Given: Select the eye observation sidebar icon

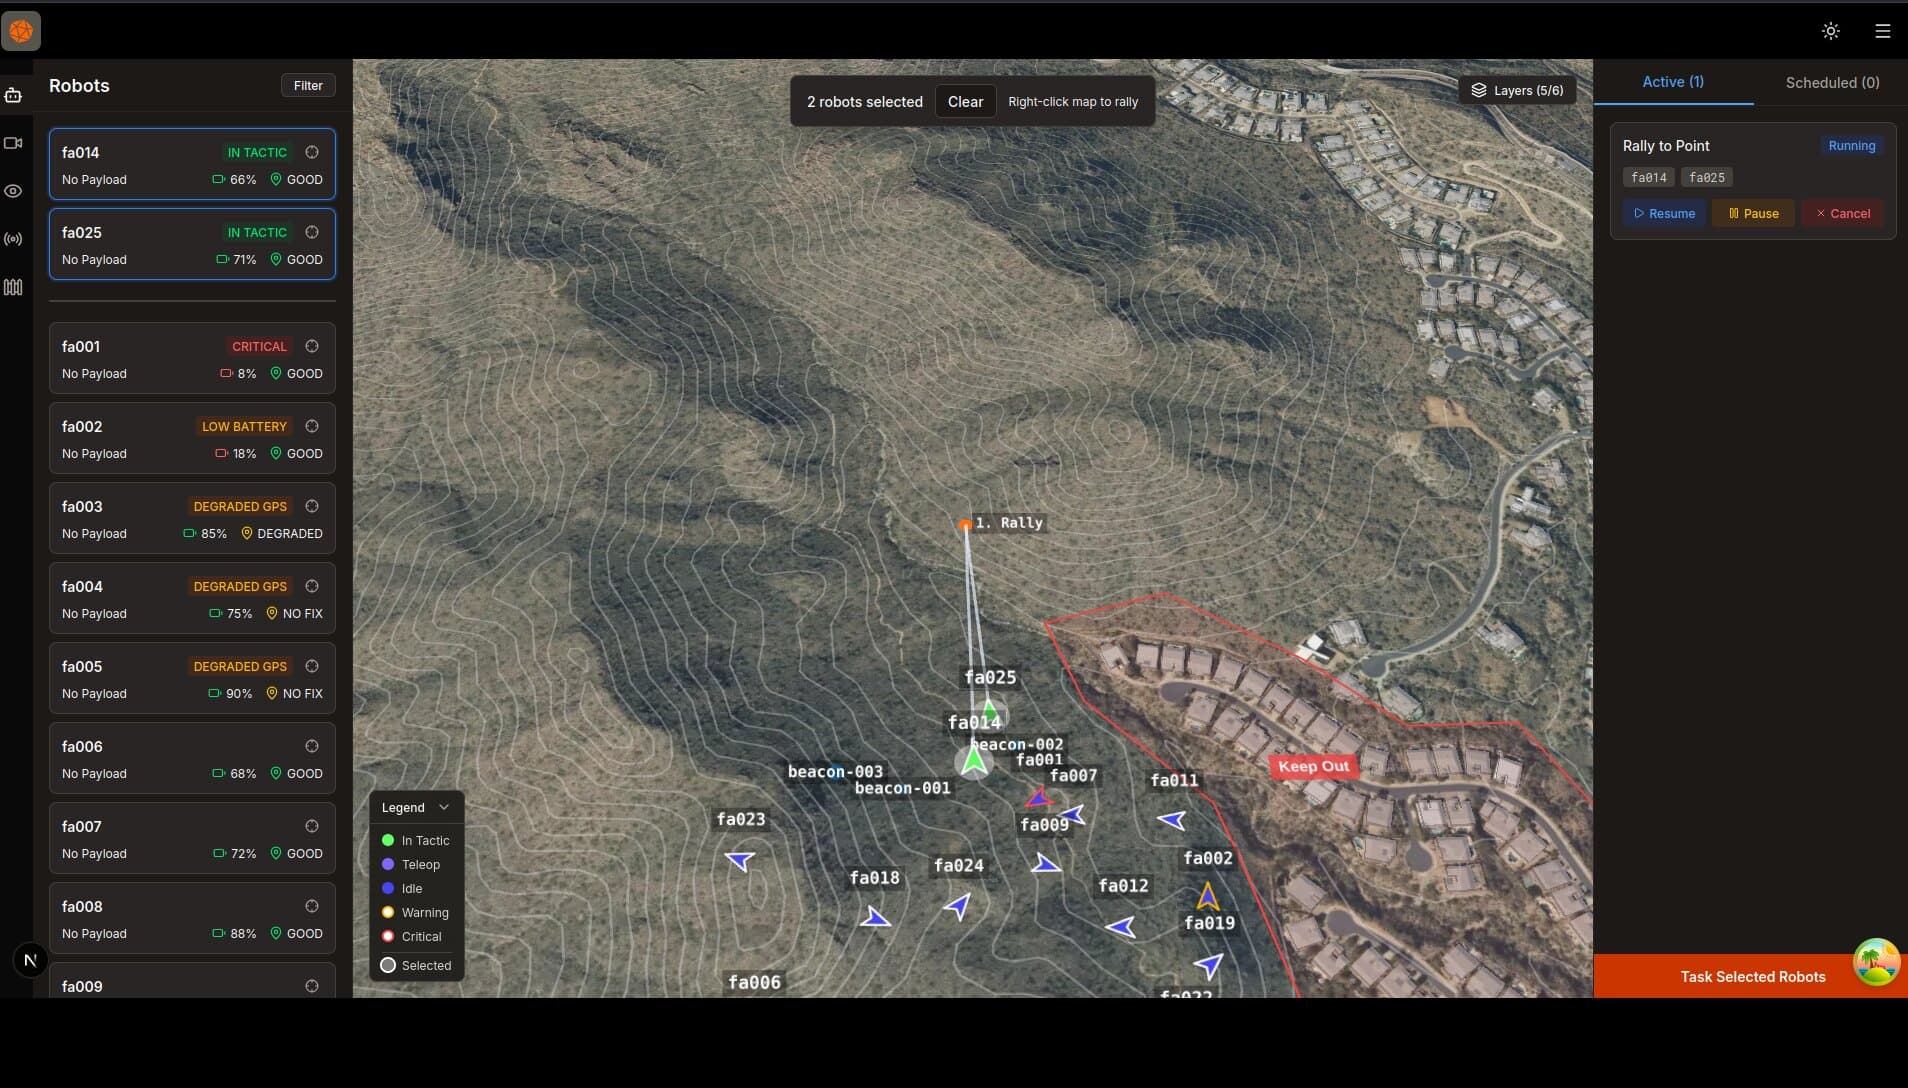Looking at the screenshot, I should coord(14,191).
